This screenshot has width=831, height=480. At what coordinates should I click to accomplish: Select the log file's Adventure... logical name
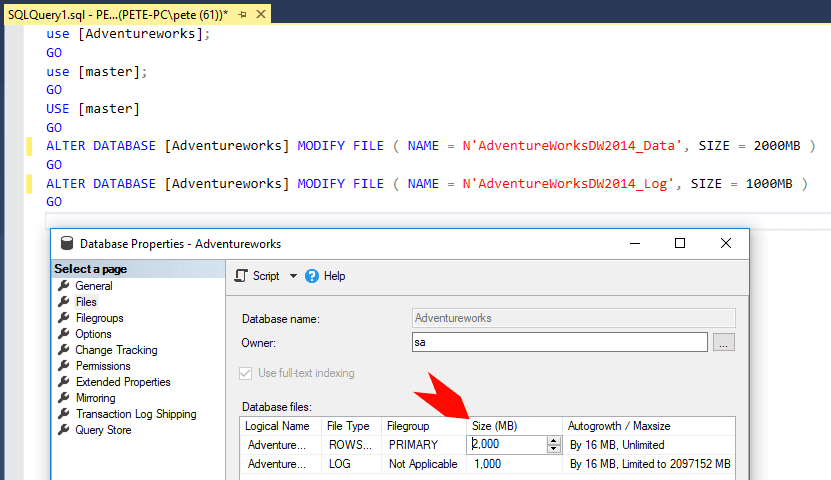pos(281,464)
